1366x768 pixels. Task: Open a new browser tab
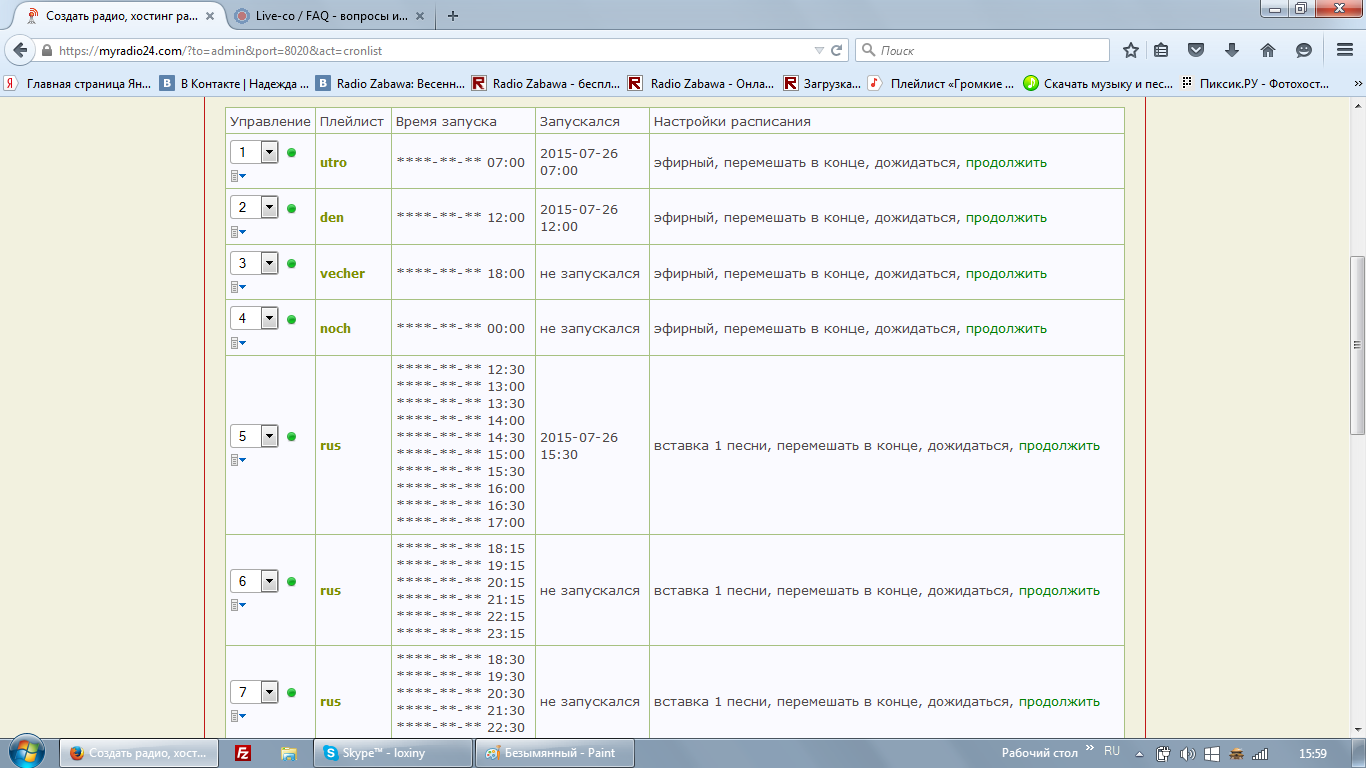pos(453,16)
